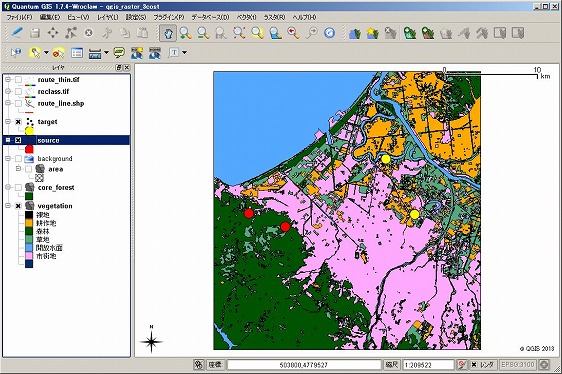Collapse the route_thin.tif layer node
Screen dimensions: 562x374
click(8, 80)
